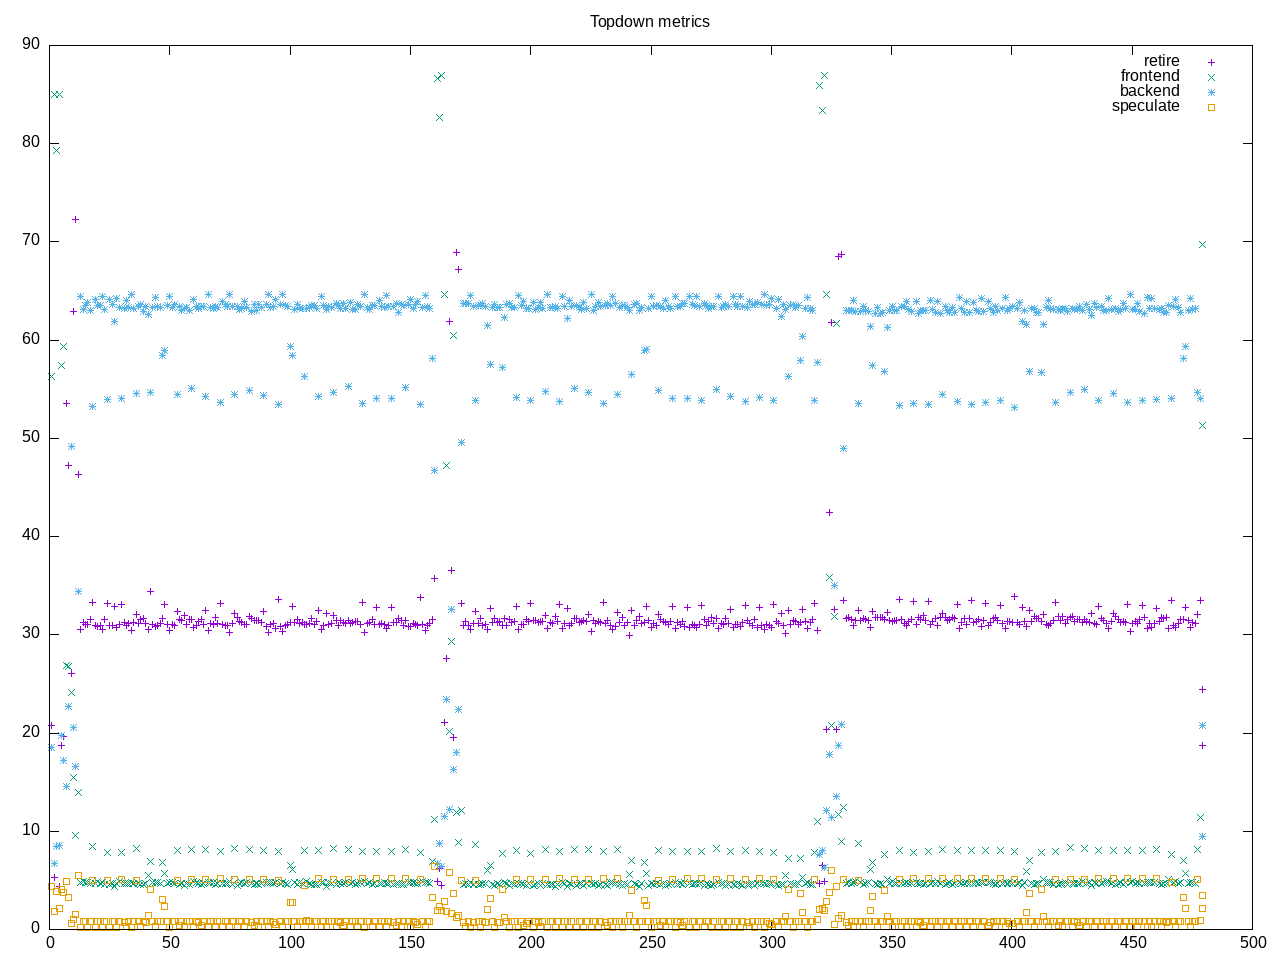The width and height of the screenshot is (1280, 960).
Task: Click the green x marker beside frontend
Action: coord(1211,77)
